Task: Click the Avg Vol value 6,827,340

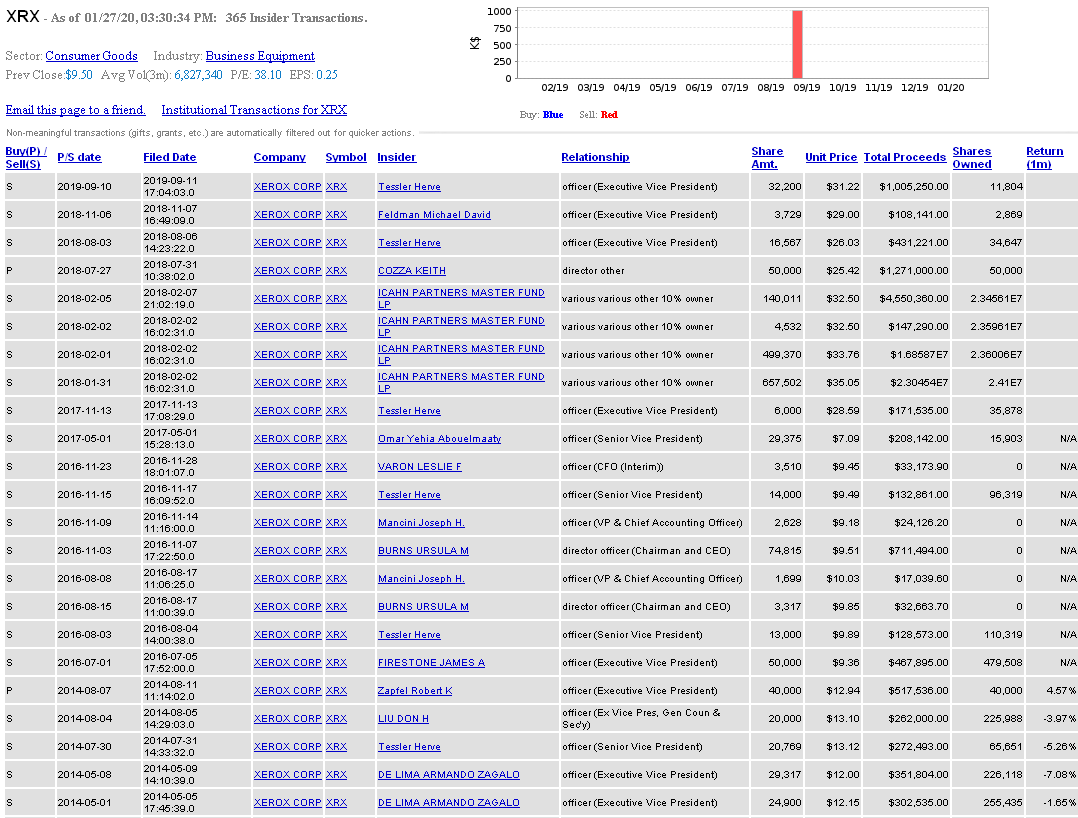Action: click(198, 75)
